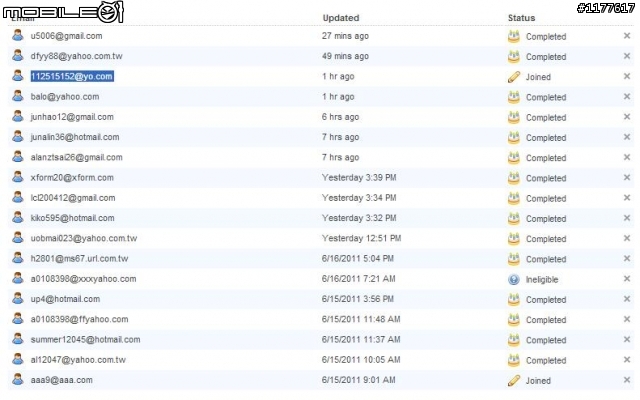Image resolution: width=640 pixels, height=400 pixels.
Task: Click the user icon beside junhao12@gmail.com
Action: (x=18, y=116)
